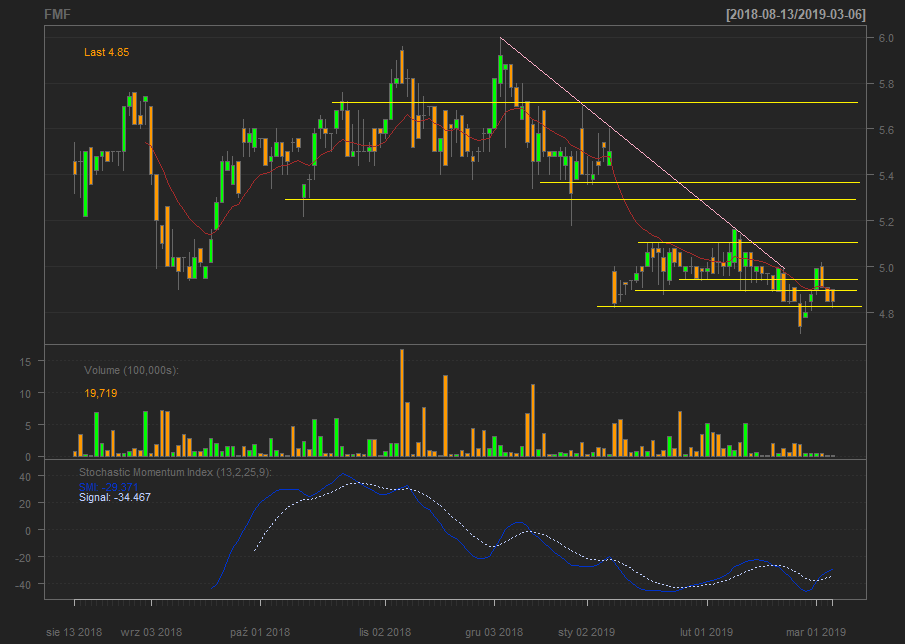Image resolution: width=905 pixels, height=644 pixels.
Task: Click the 5.6 price axis label
Action: coord(886,130)
